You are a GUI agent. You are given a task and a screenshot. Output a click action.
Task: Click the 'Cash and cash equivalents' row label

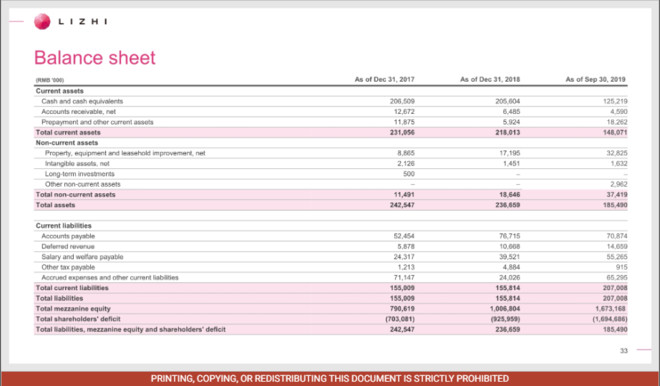pos(82,101)
